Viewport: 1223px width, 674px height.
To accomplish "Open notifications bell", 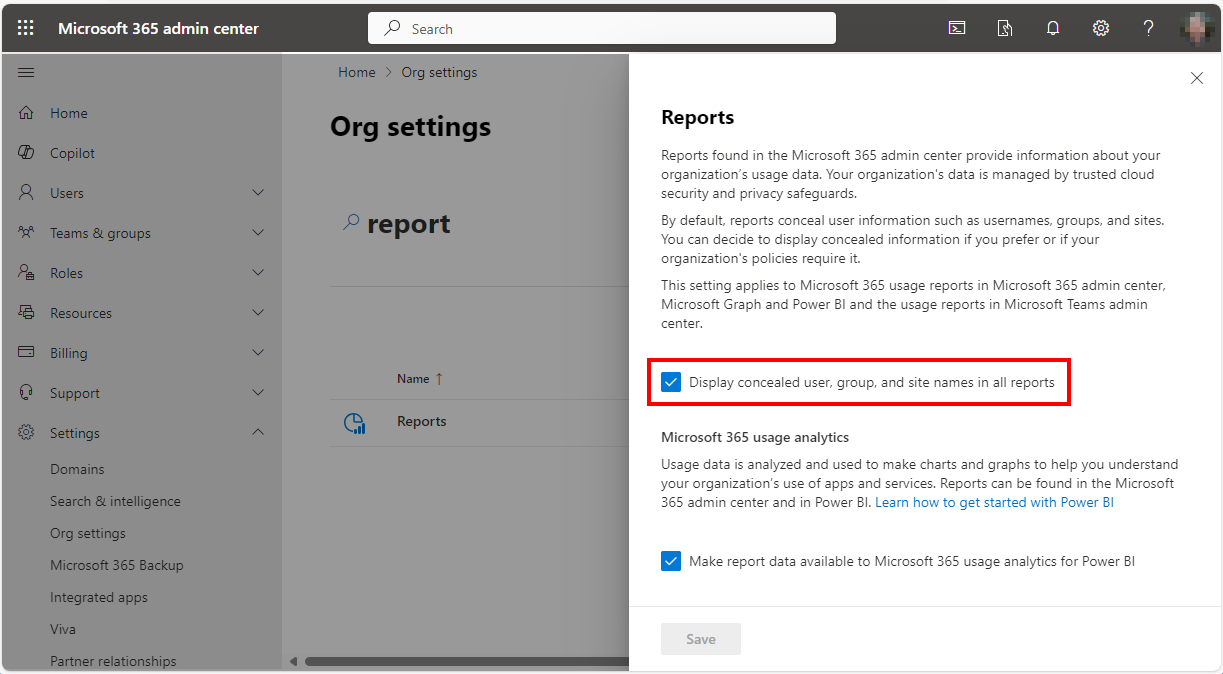I will [1052, 28].
